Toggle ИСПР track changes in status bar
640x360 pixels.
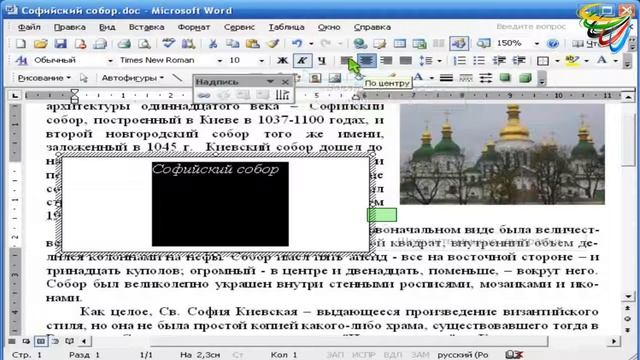click(364, 355)
